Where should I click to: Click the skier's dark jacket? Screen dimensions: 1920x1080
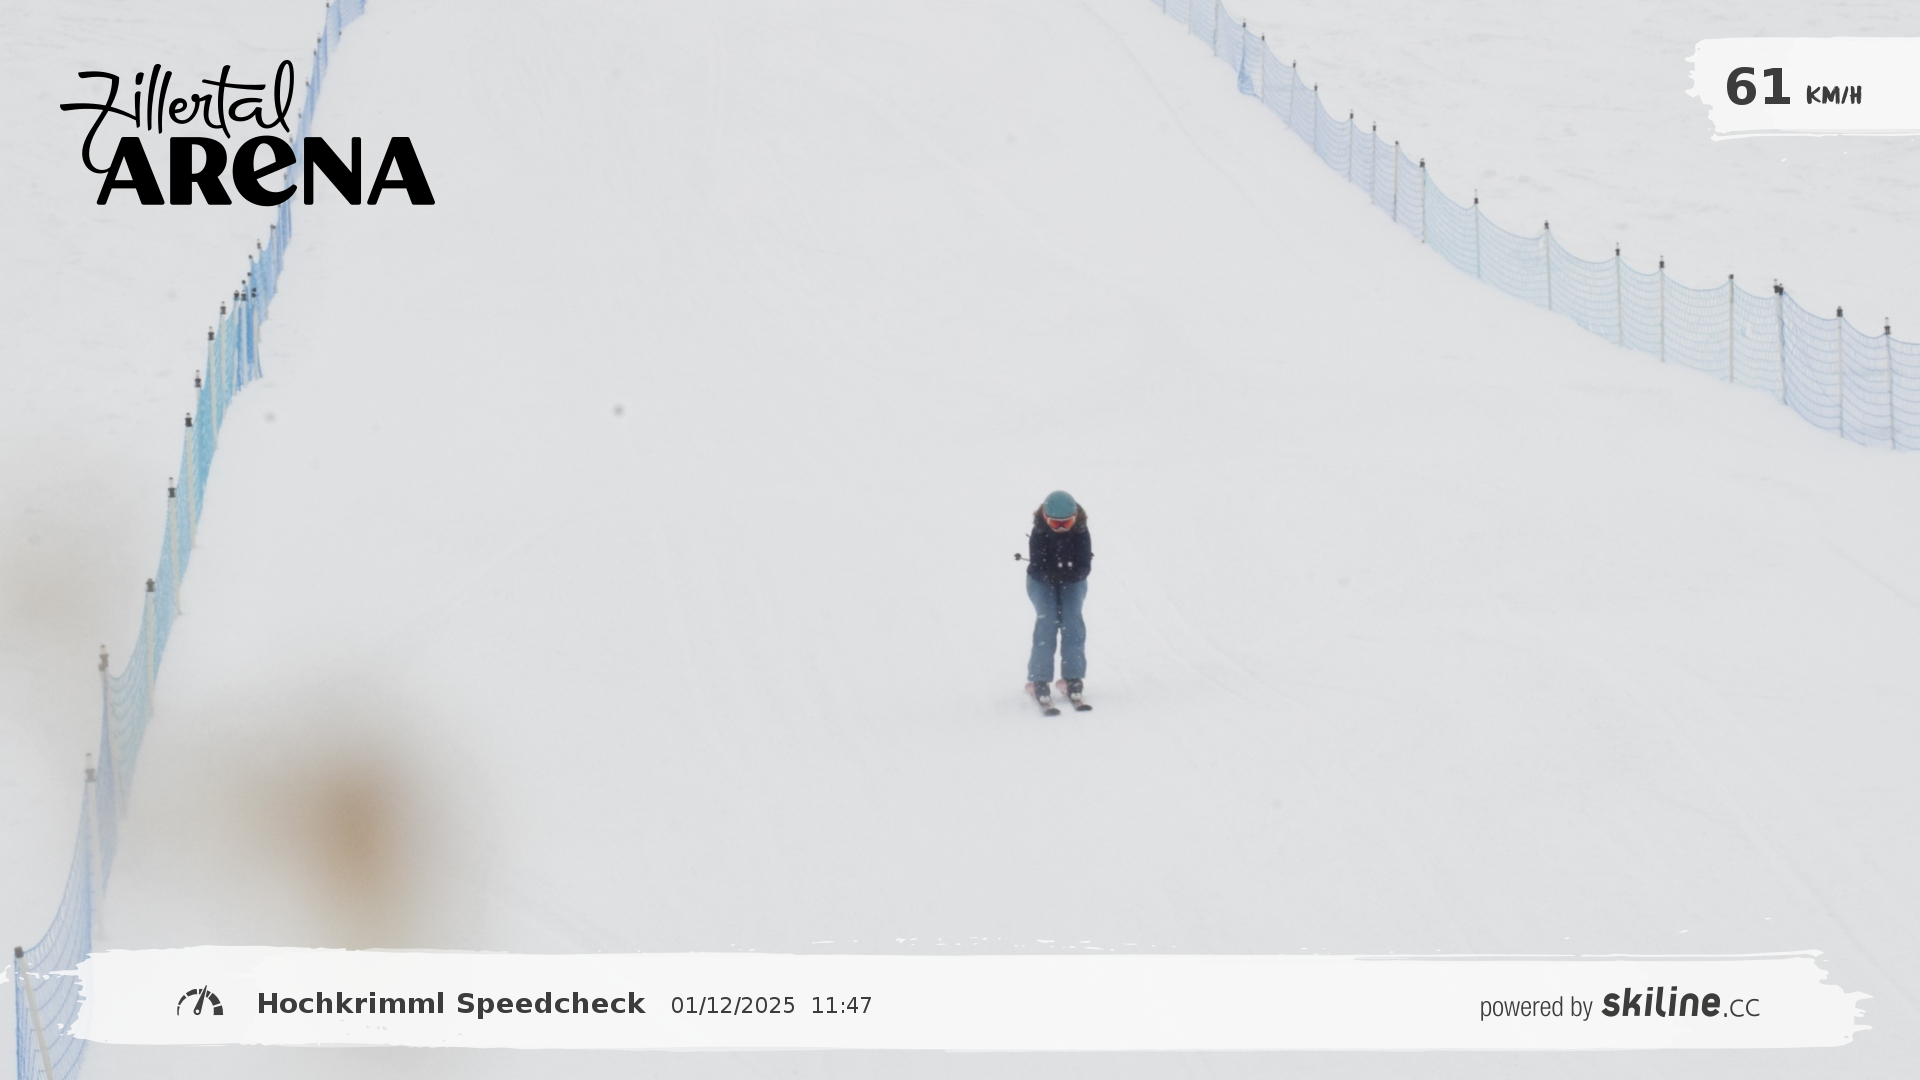[1059, 553]
